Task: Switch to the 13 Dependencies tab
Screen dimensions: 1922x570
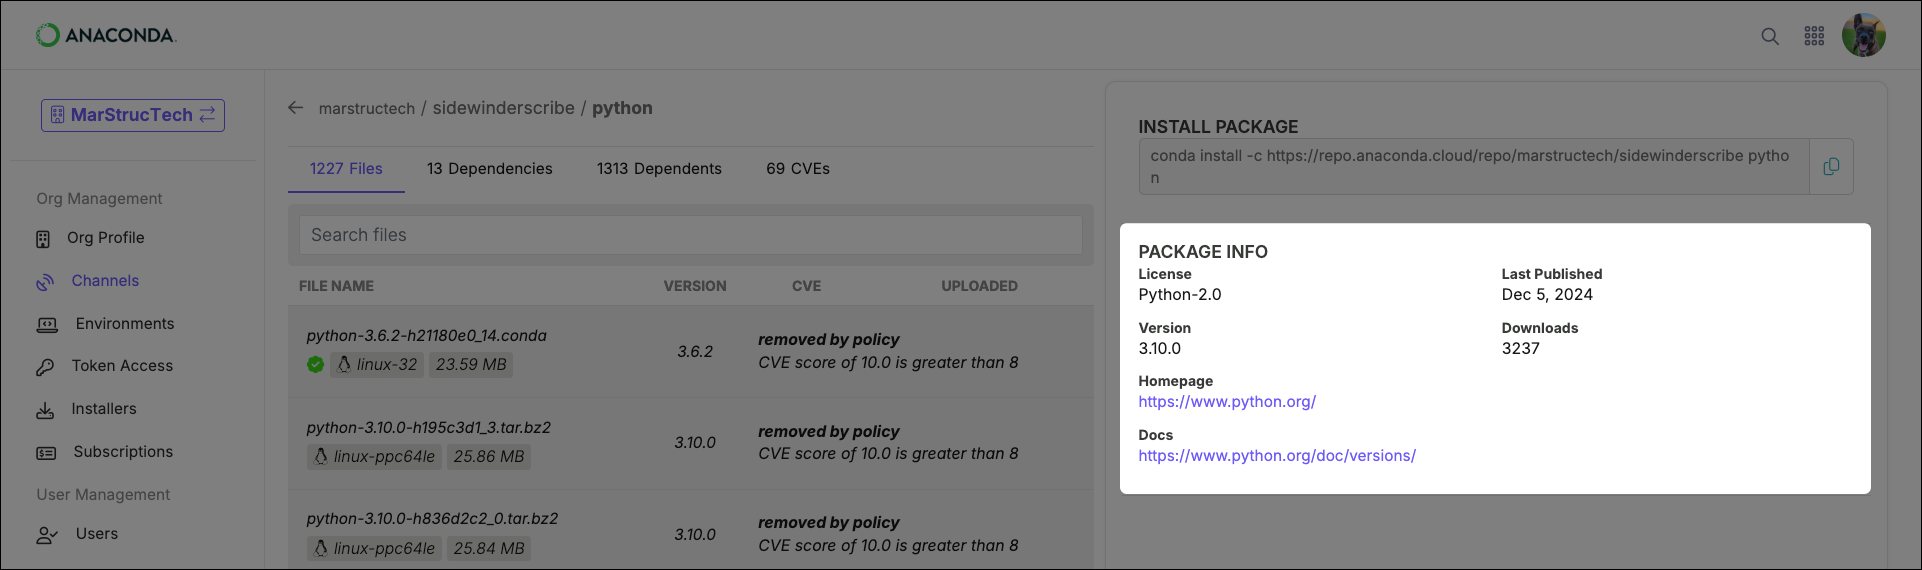Action: click(x=489, y=169)
